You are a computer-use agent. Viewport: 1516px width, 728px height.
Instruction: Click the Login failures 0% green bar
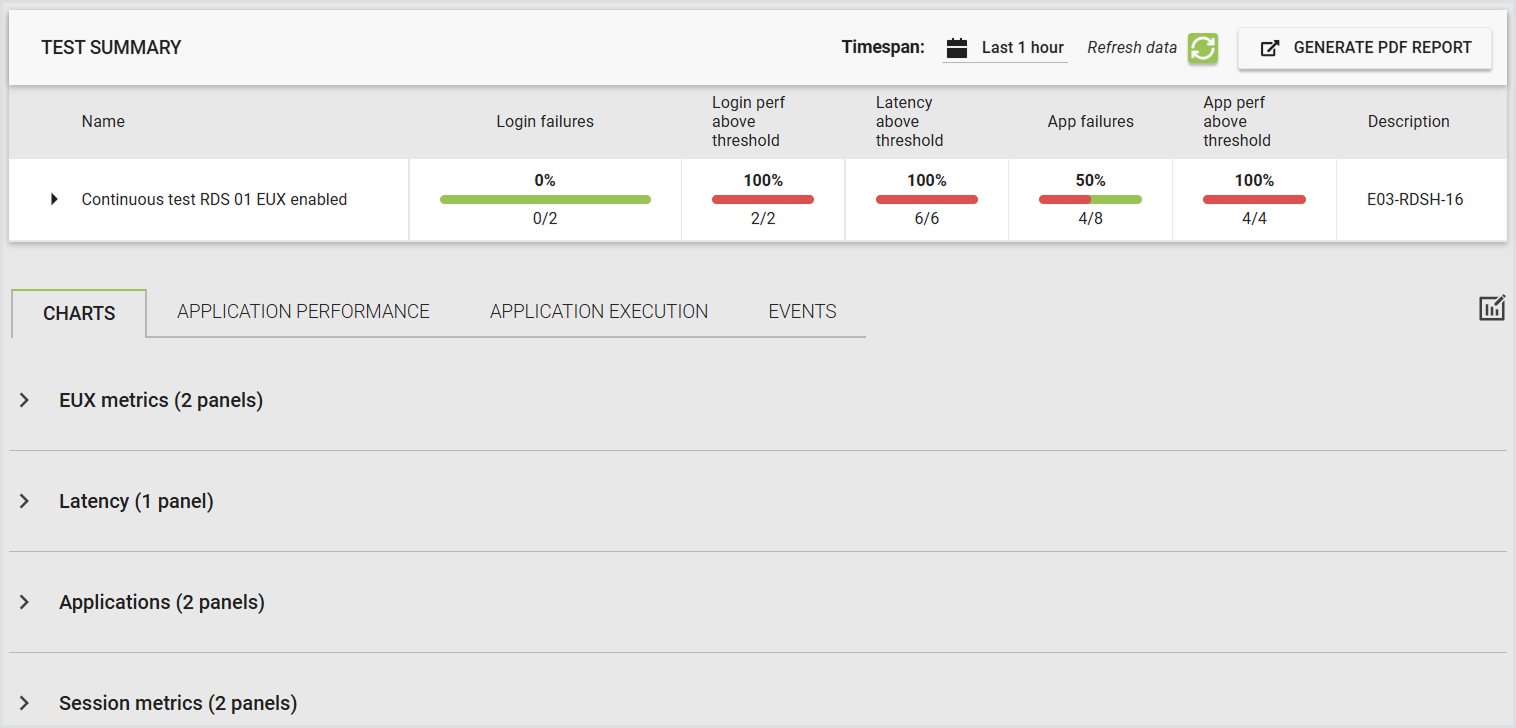pos(545,200)
